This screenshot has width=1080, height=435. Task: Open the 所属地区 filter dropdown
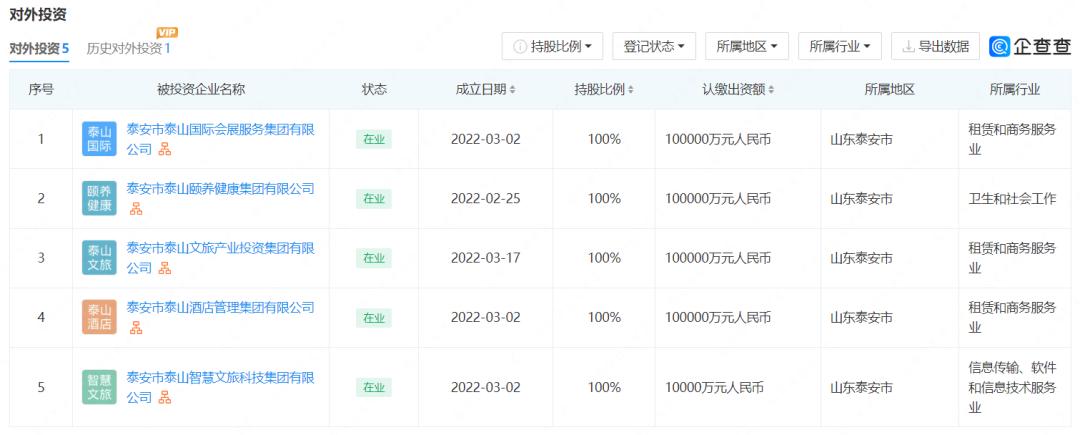pyautogui.click(x=747, y=46)
